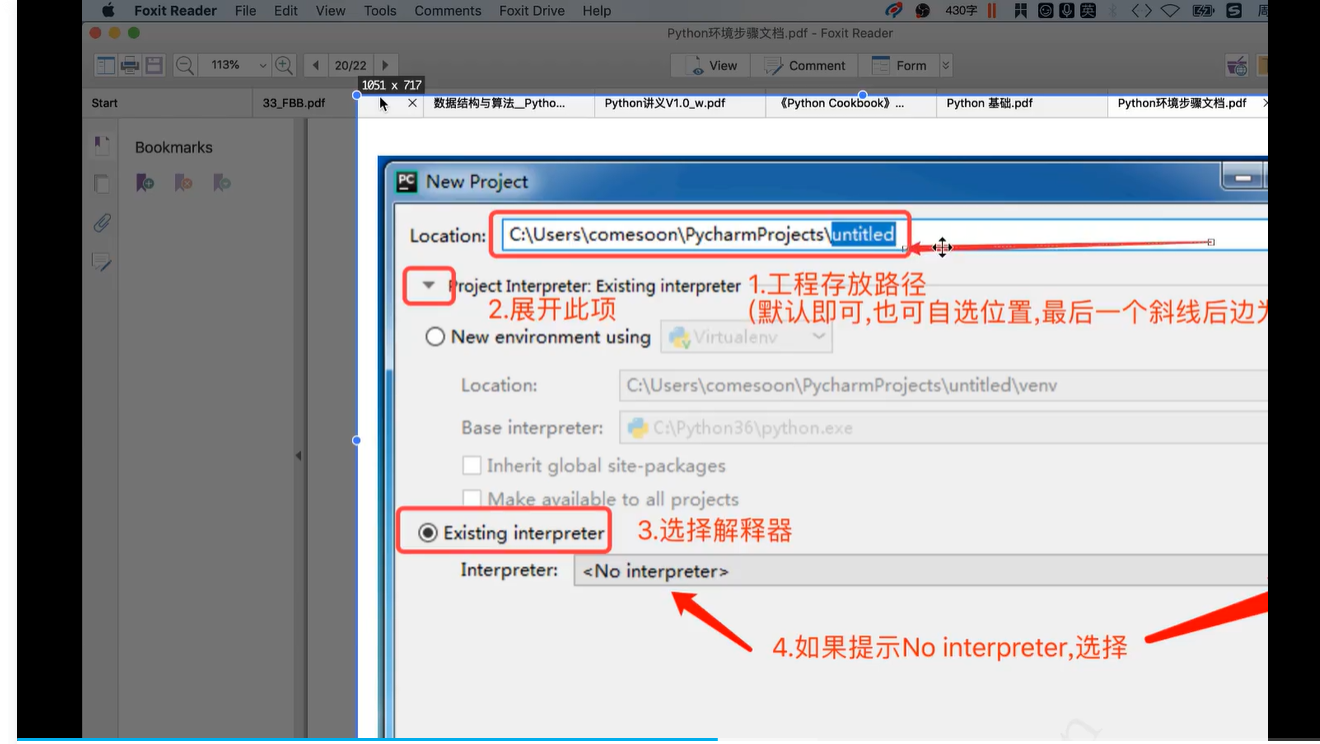Click the Save floppy disk icon
The image size is (1320, 744).
pos(154,65)
